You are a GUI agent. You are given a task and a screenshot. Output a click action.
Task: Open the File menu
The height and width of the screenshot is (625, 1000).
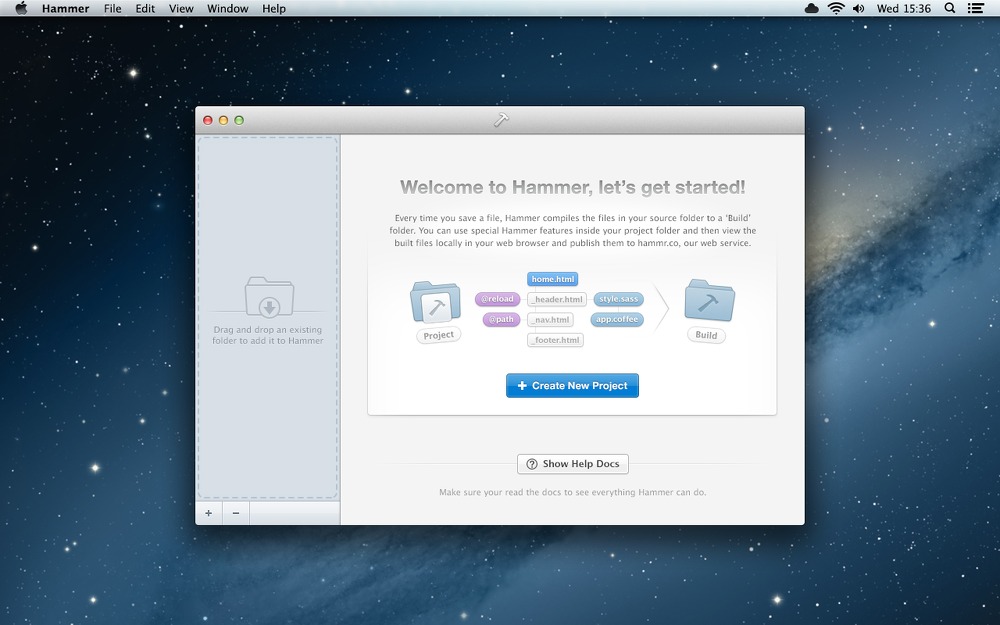click(112, 8)
